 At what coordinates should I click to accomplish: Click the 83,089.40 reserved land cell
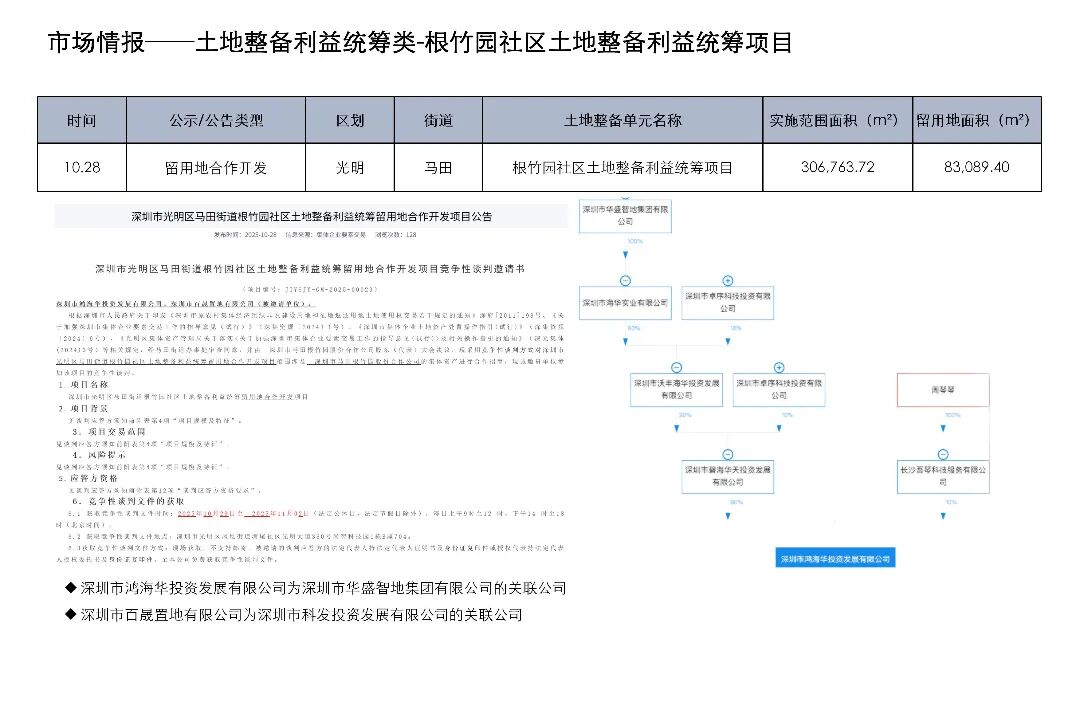[x=976, y=167]
